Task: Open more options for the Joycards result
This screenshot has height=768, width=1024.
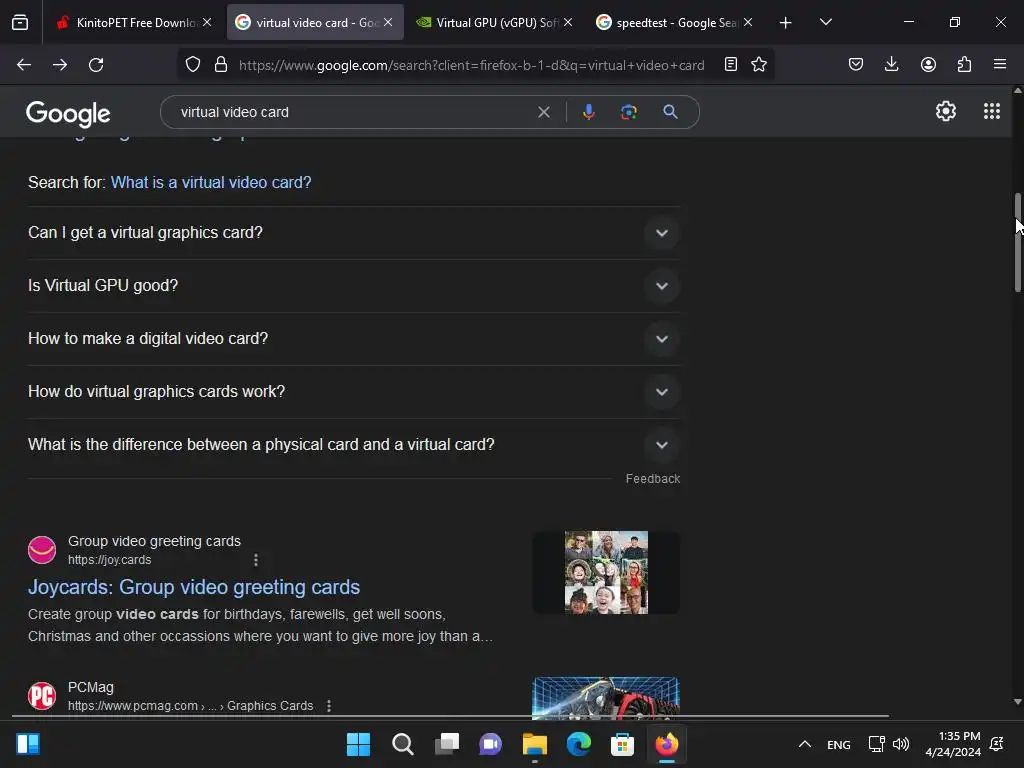Action: click(x=256, y=560)
